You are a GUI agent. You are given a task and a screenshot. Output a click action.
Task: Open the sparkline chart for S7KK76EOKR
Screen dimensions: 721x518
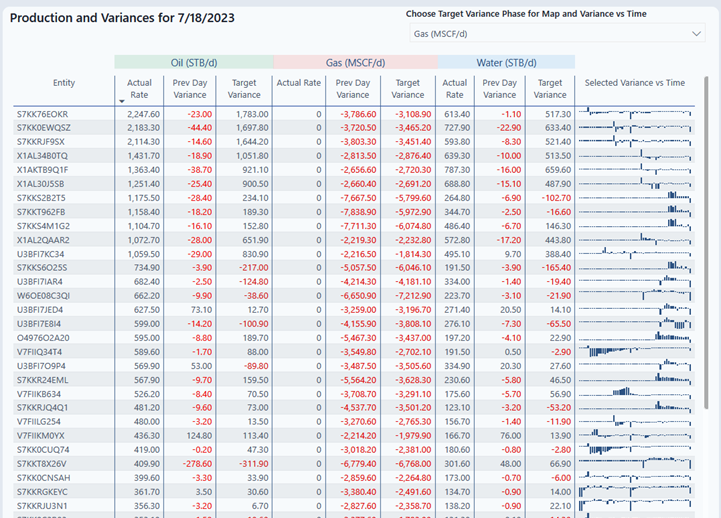(x=635, y=113)
